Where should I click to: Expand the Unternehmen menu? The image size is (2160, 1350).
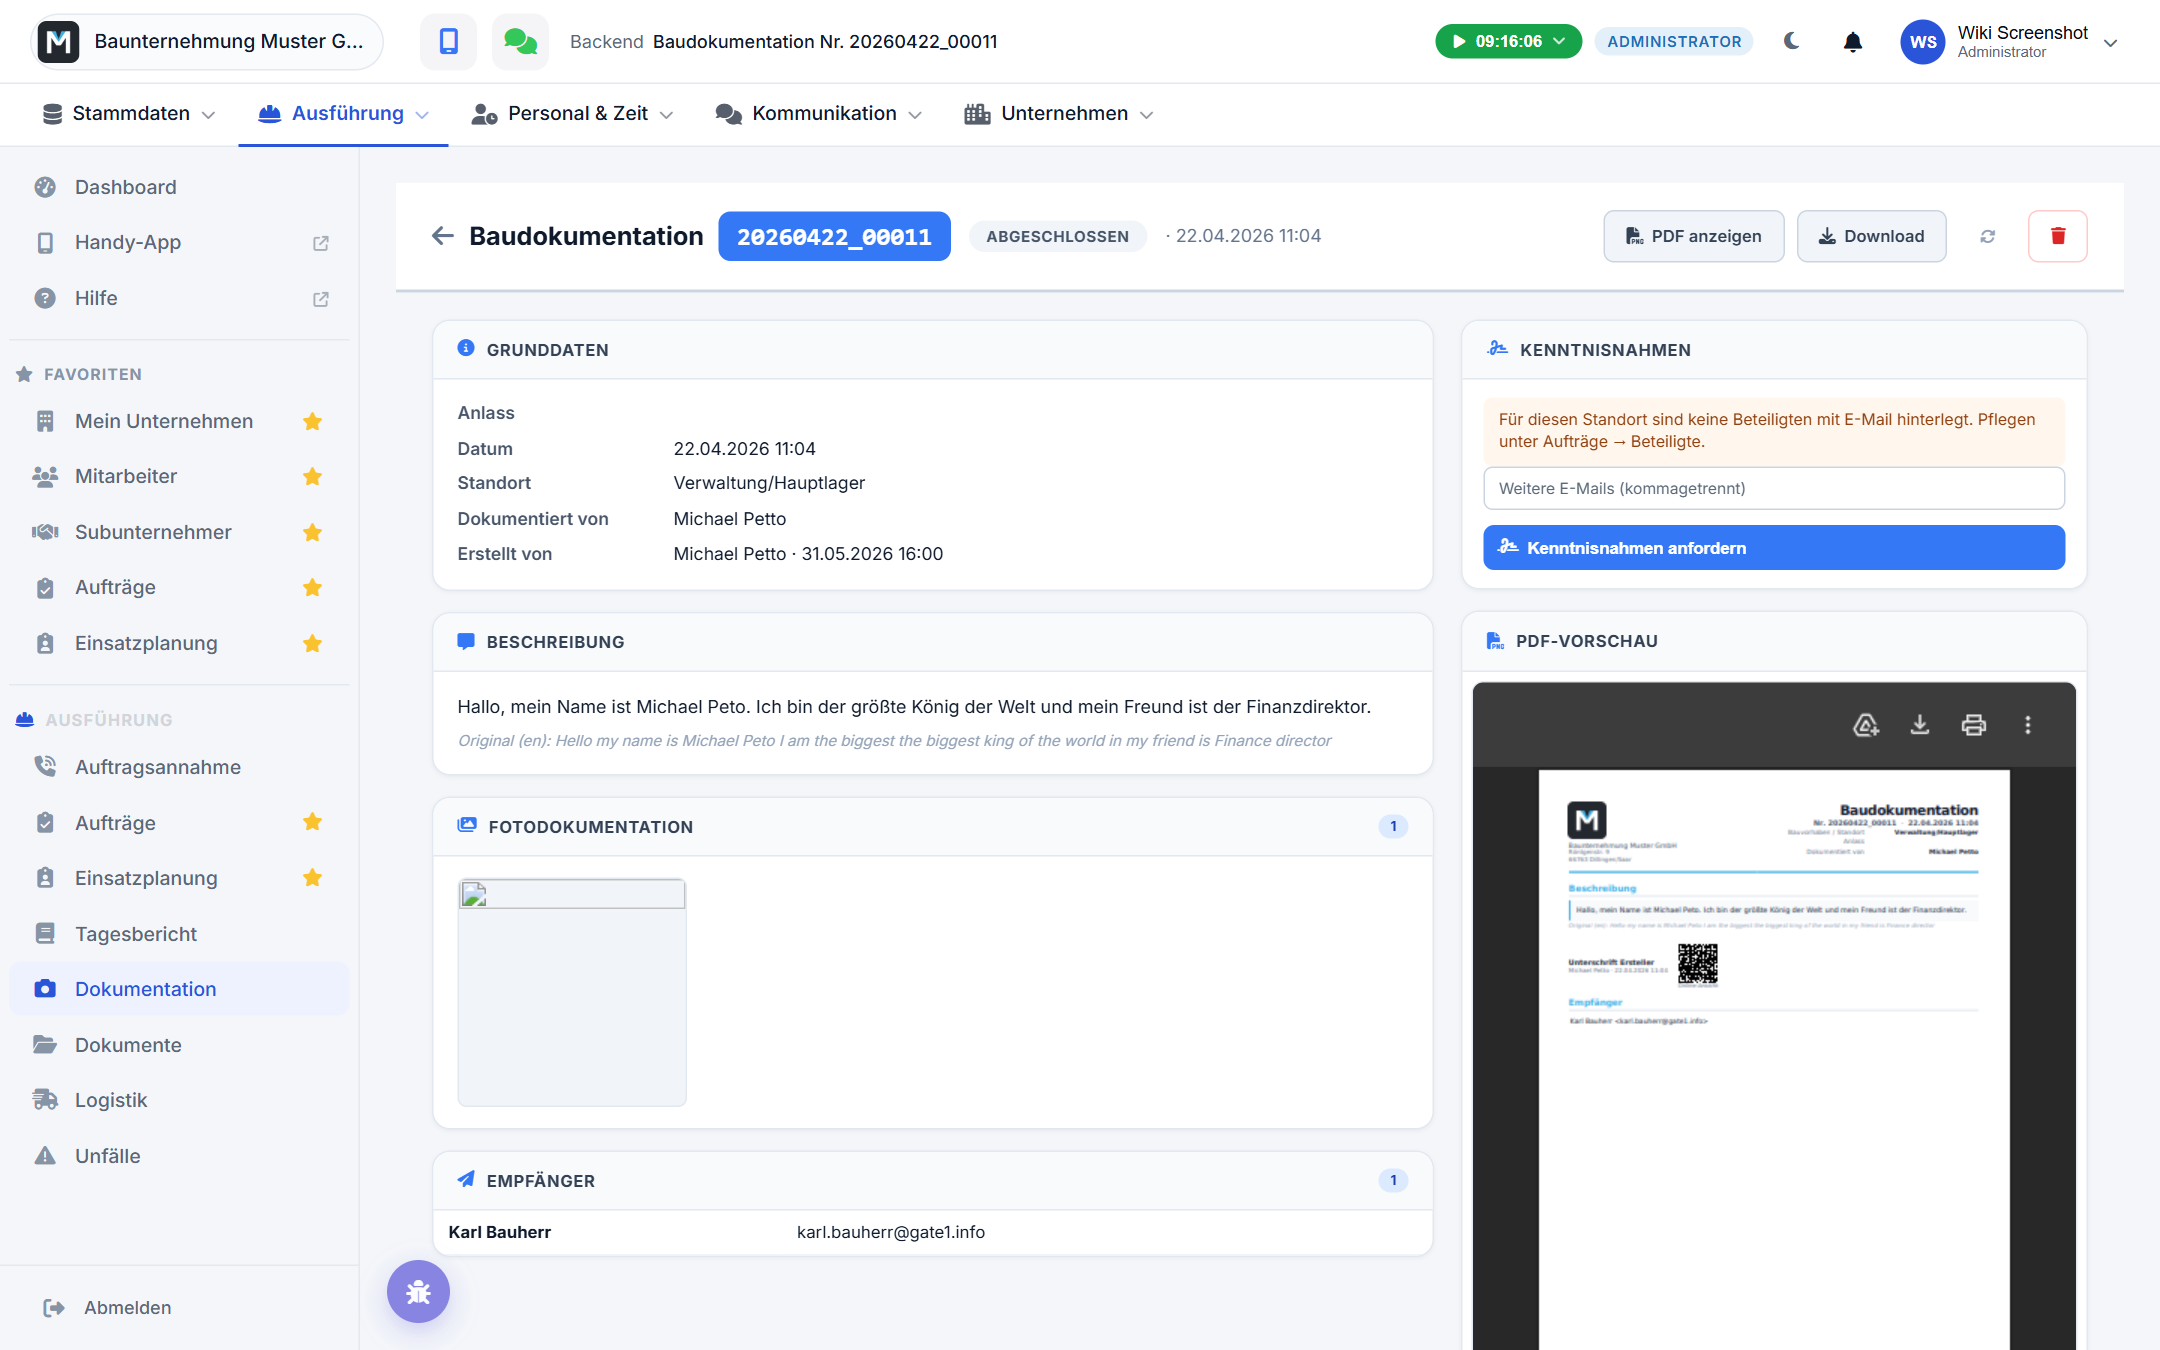pos(1058,114)
